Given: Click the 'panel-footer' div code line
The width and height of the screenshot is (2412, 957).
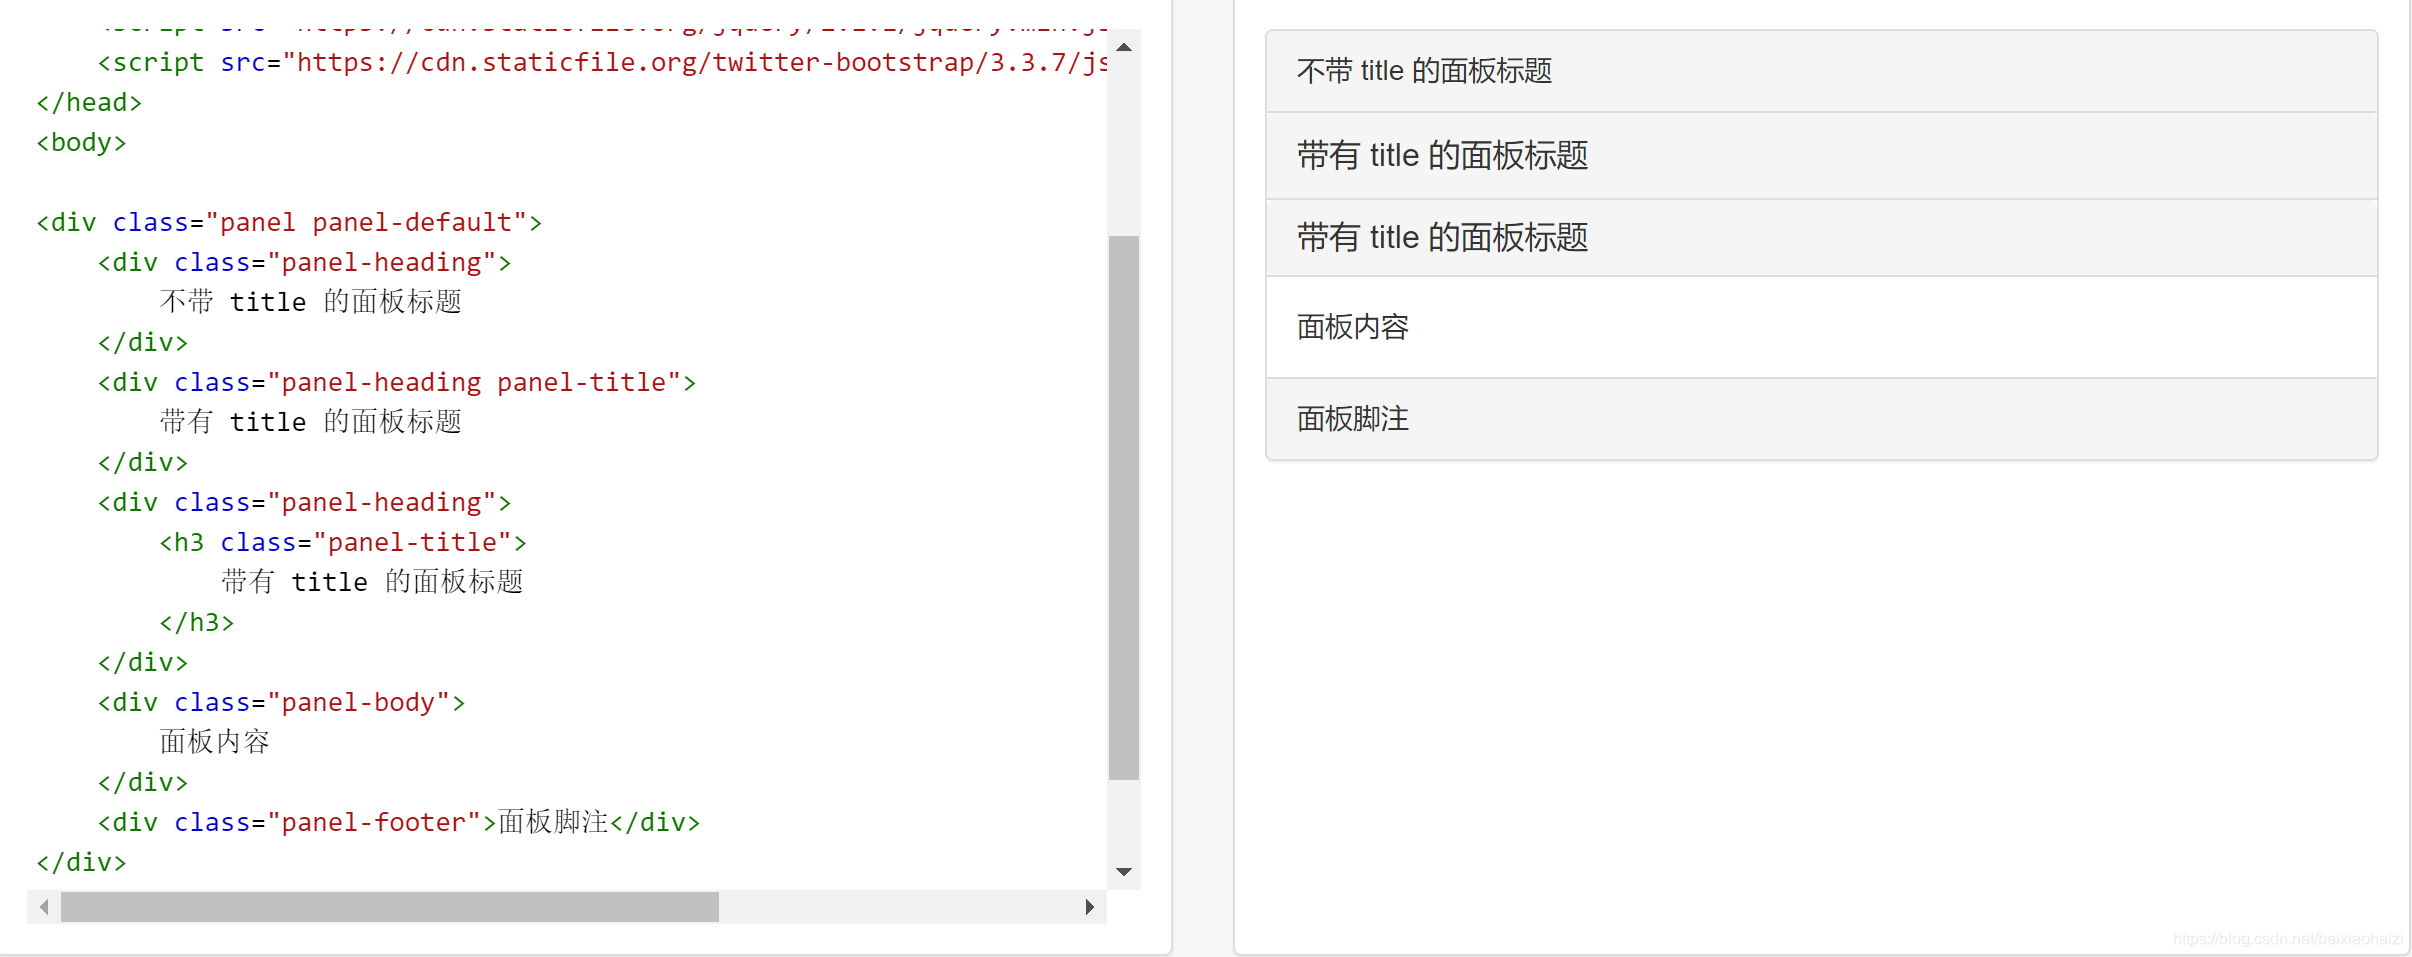Looking at the screenshot, I should 399,822.
